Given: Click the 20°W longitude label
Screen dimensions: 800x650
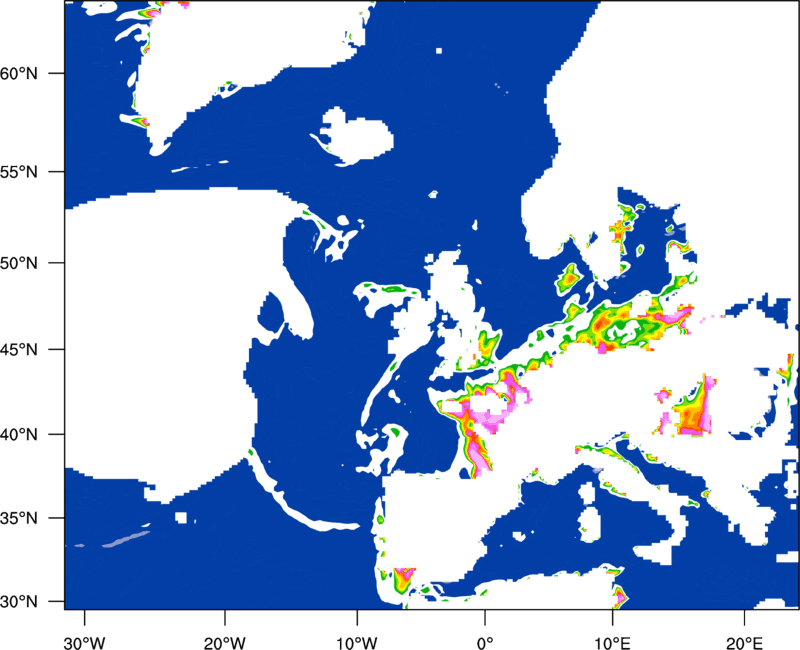Looking at the screenshot, I should click(224, 643).
